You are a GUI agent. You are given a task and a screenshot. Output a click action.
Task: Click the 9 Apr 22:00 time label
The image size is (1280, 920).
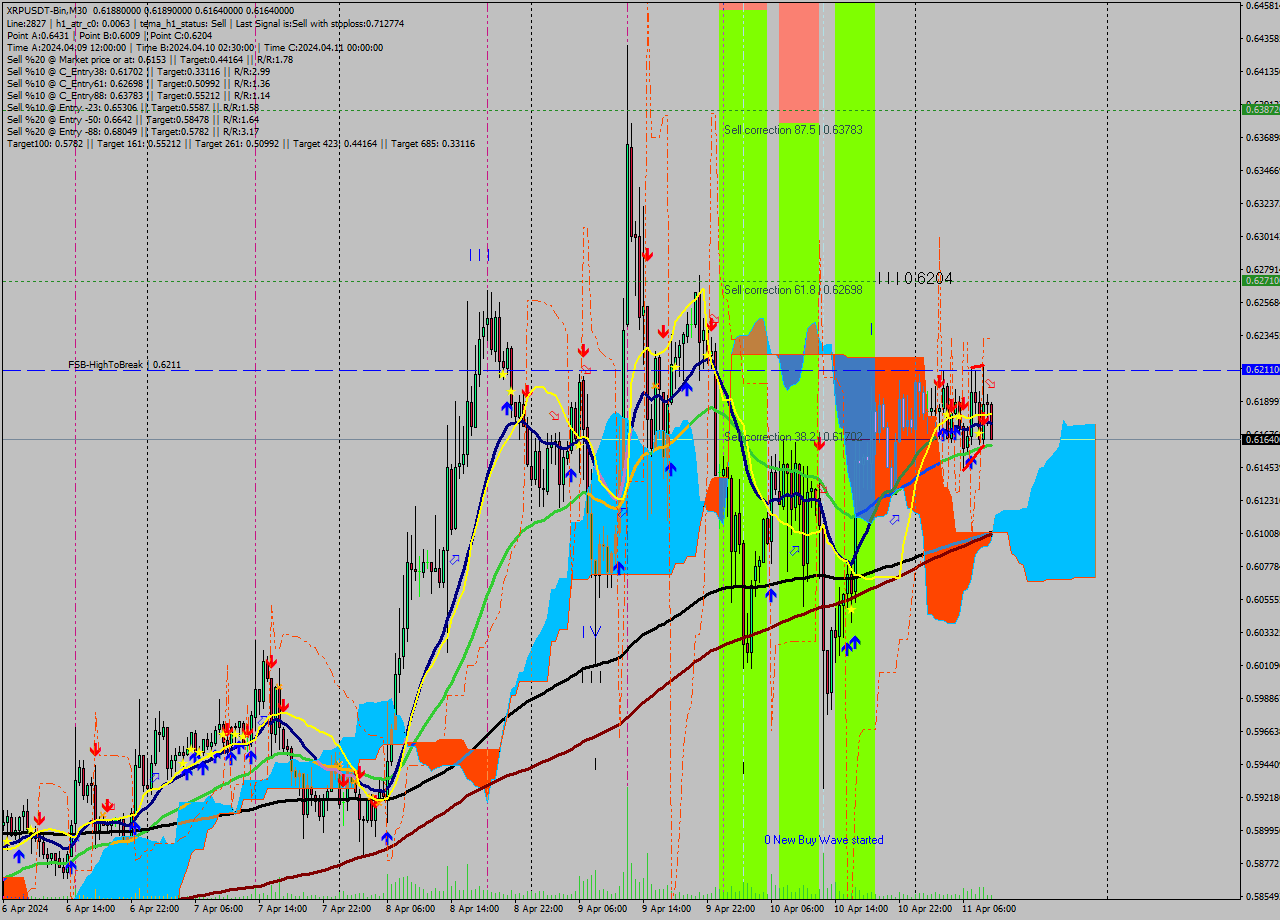coord(729,909)
